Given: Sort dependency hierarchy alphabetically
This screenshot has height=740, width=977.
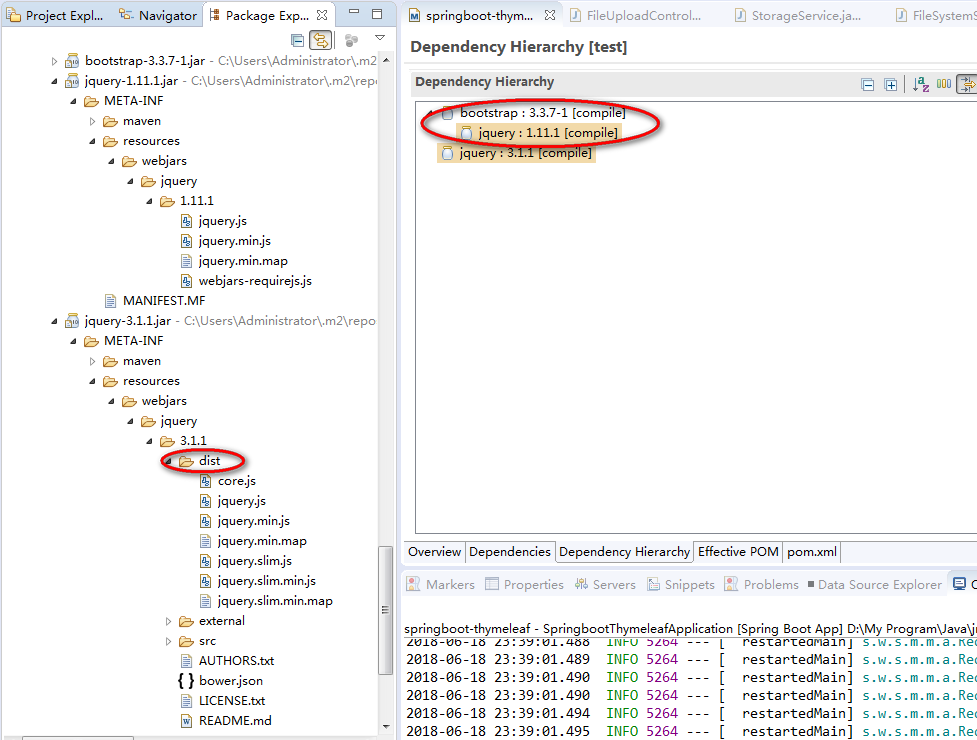Looking at the screenshot, I should click(920, 84).
